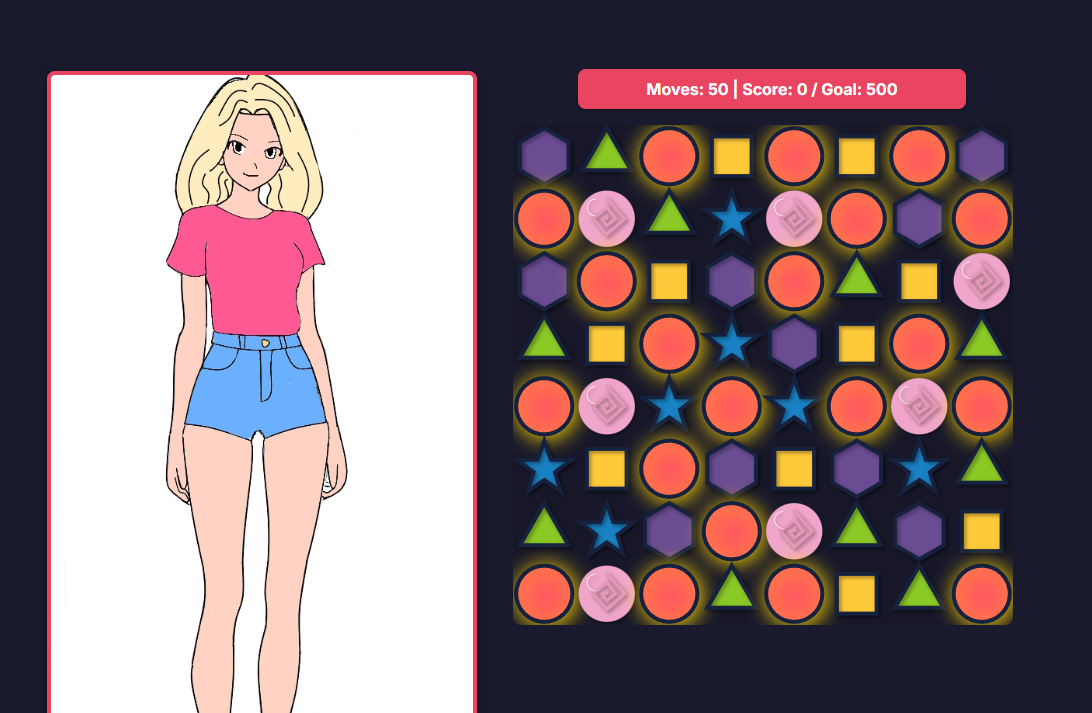Click the purple hexagon in the board's top-left corner
This screenshot has width=1092, height=713.
(544, 156)
